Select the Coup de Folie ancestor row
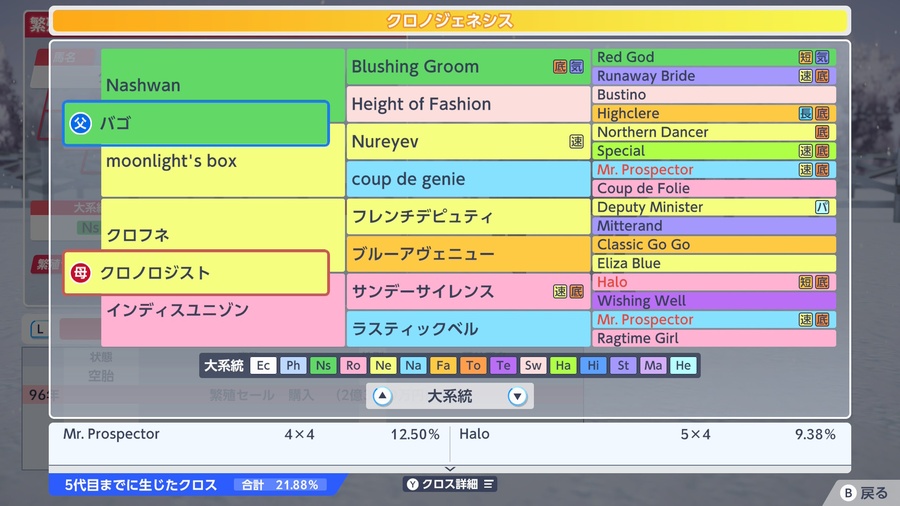 pyautogui.click(x=713, y=188)
